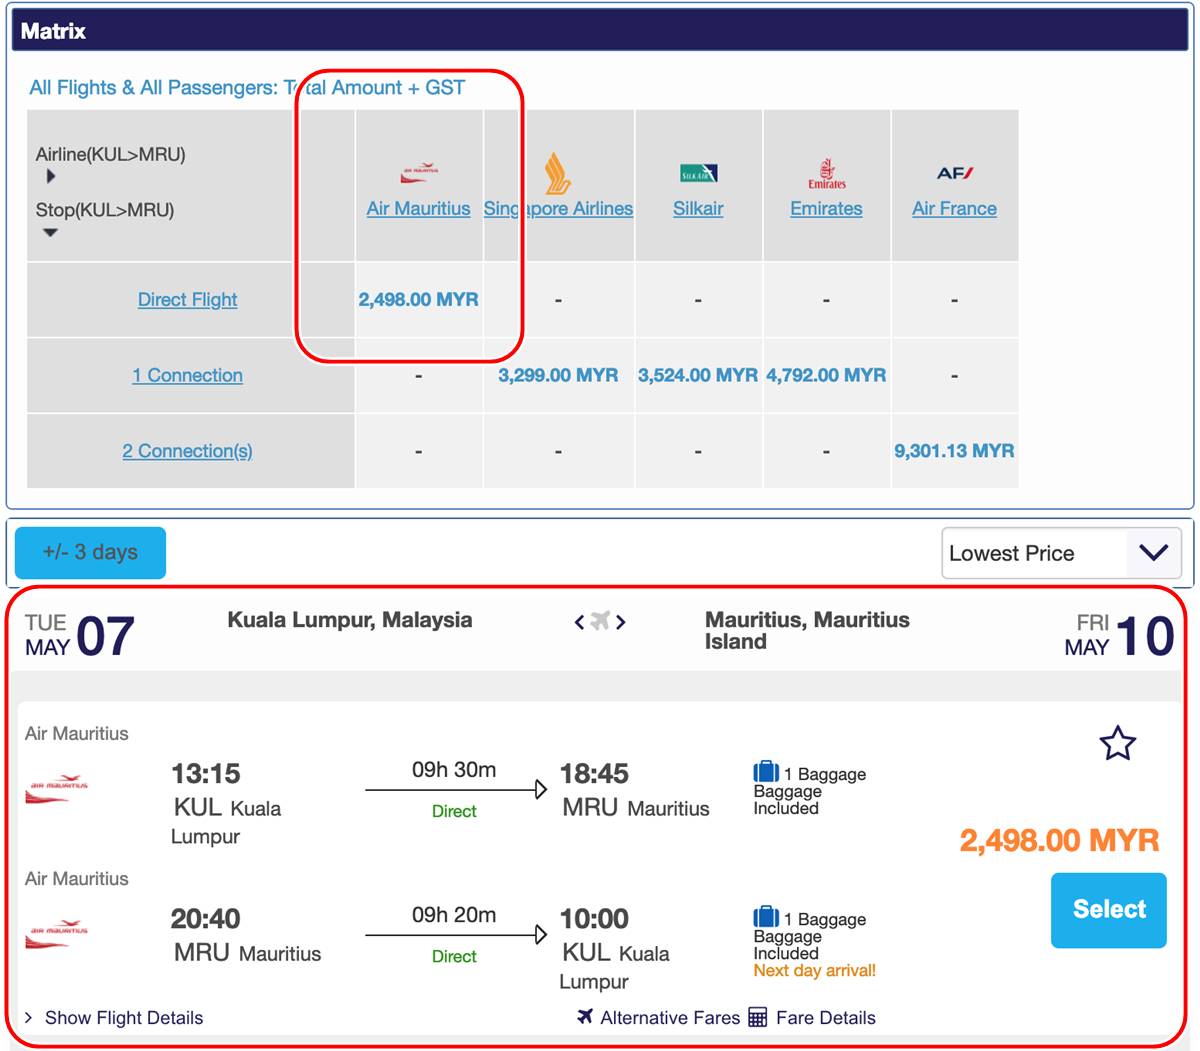Click the departure date TUE MAY 07
Viewport: 1200px width, 1051px height.
80,636
